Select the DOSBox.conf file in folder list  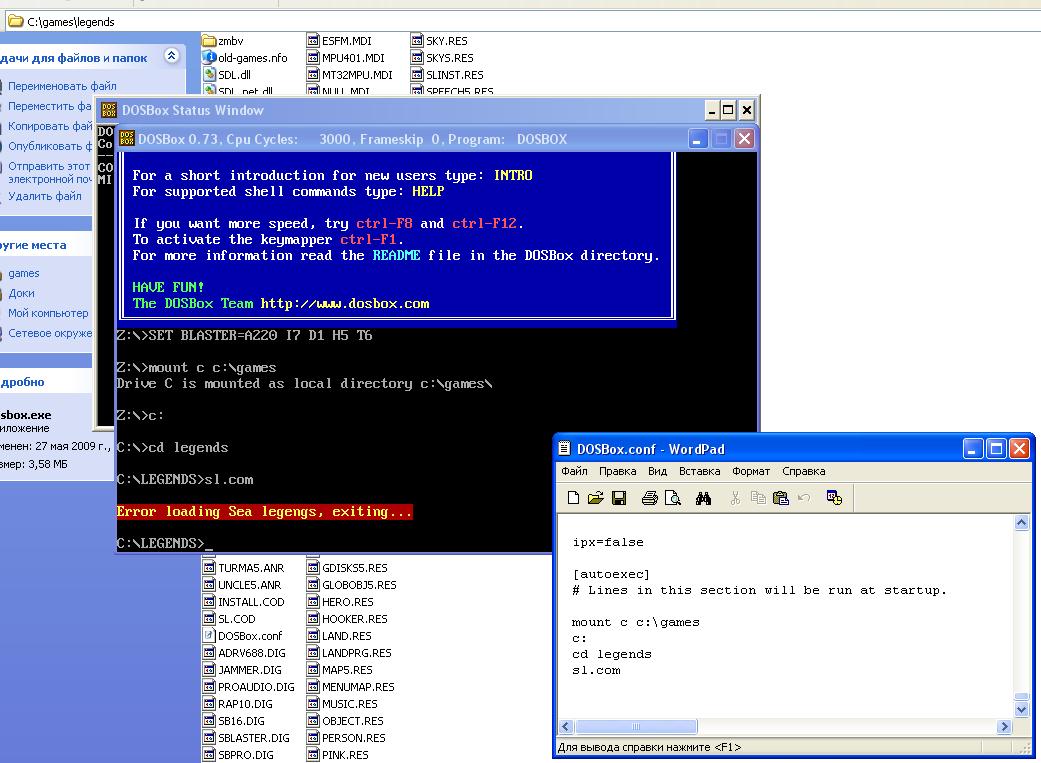pyautogui.click(x=250, y=636)
